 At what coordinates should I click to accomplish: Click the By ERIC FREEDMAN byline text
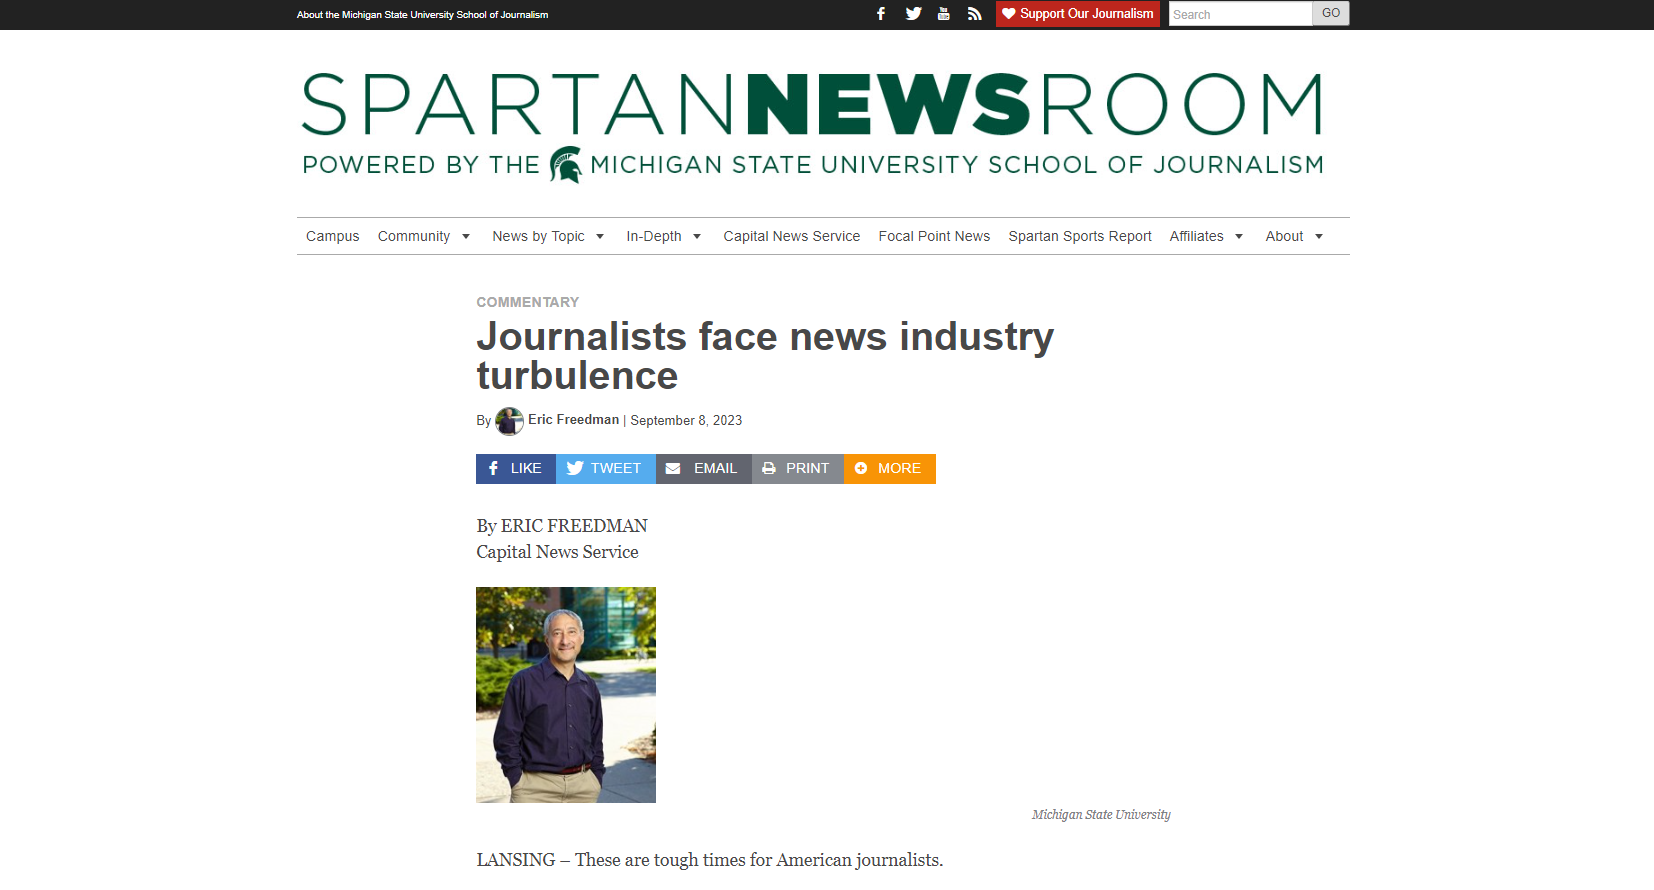tap(562, 526)
